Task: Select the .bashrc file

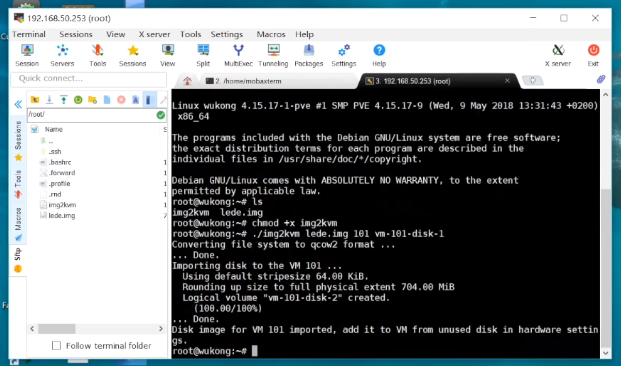Action: 59,162
